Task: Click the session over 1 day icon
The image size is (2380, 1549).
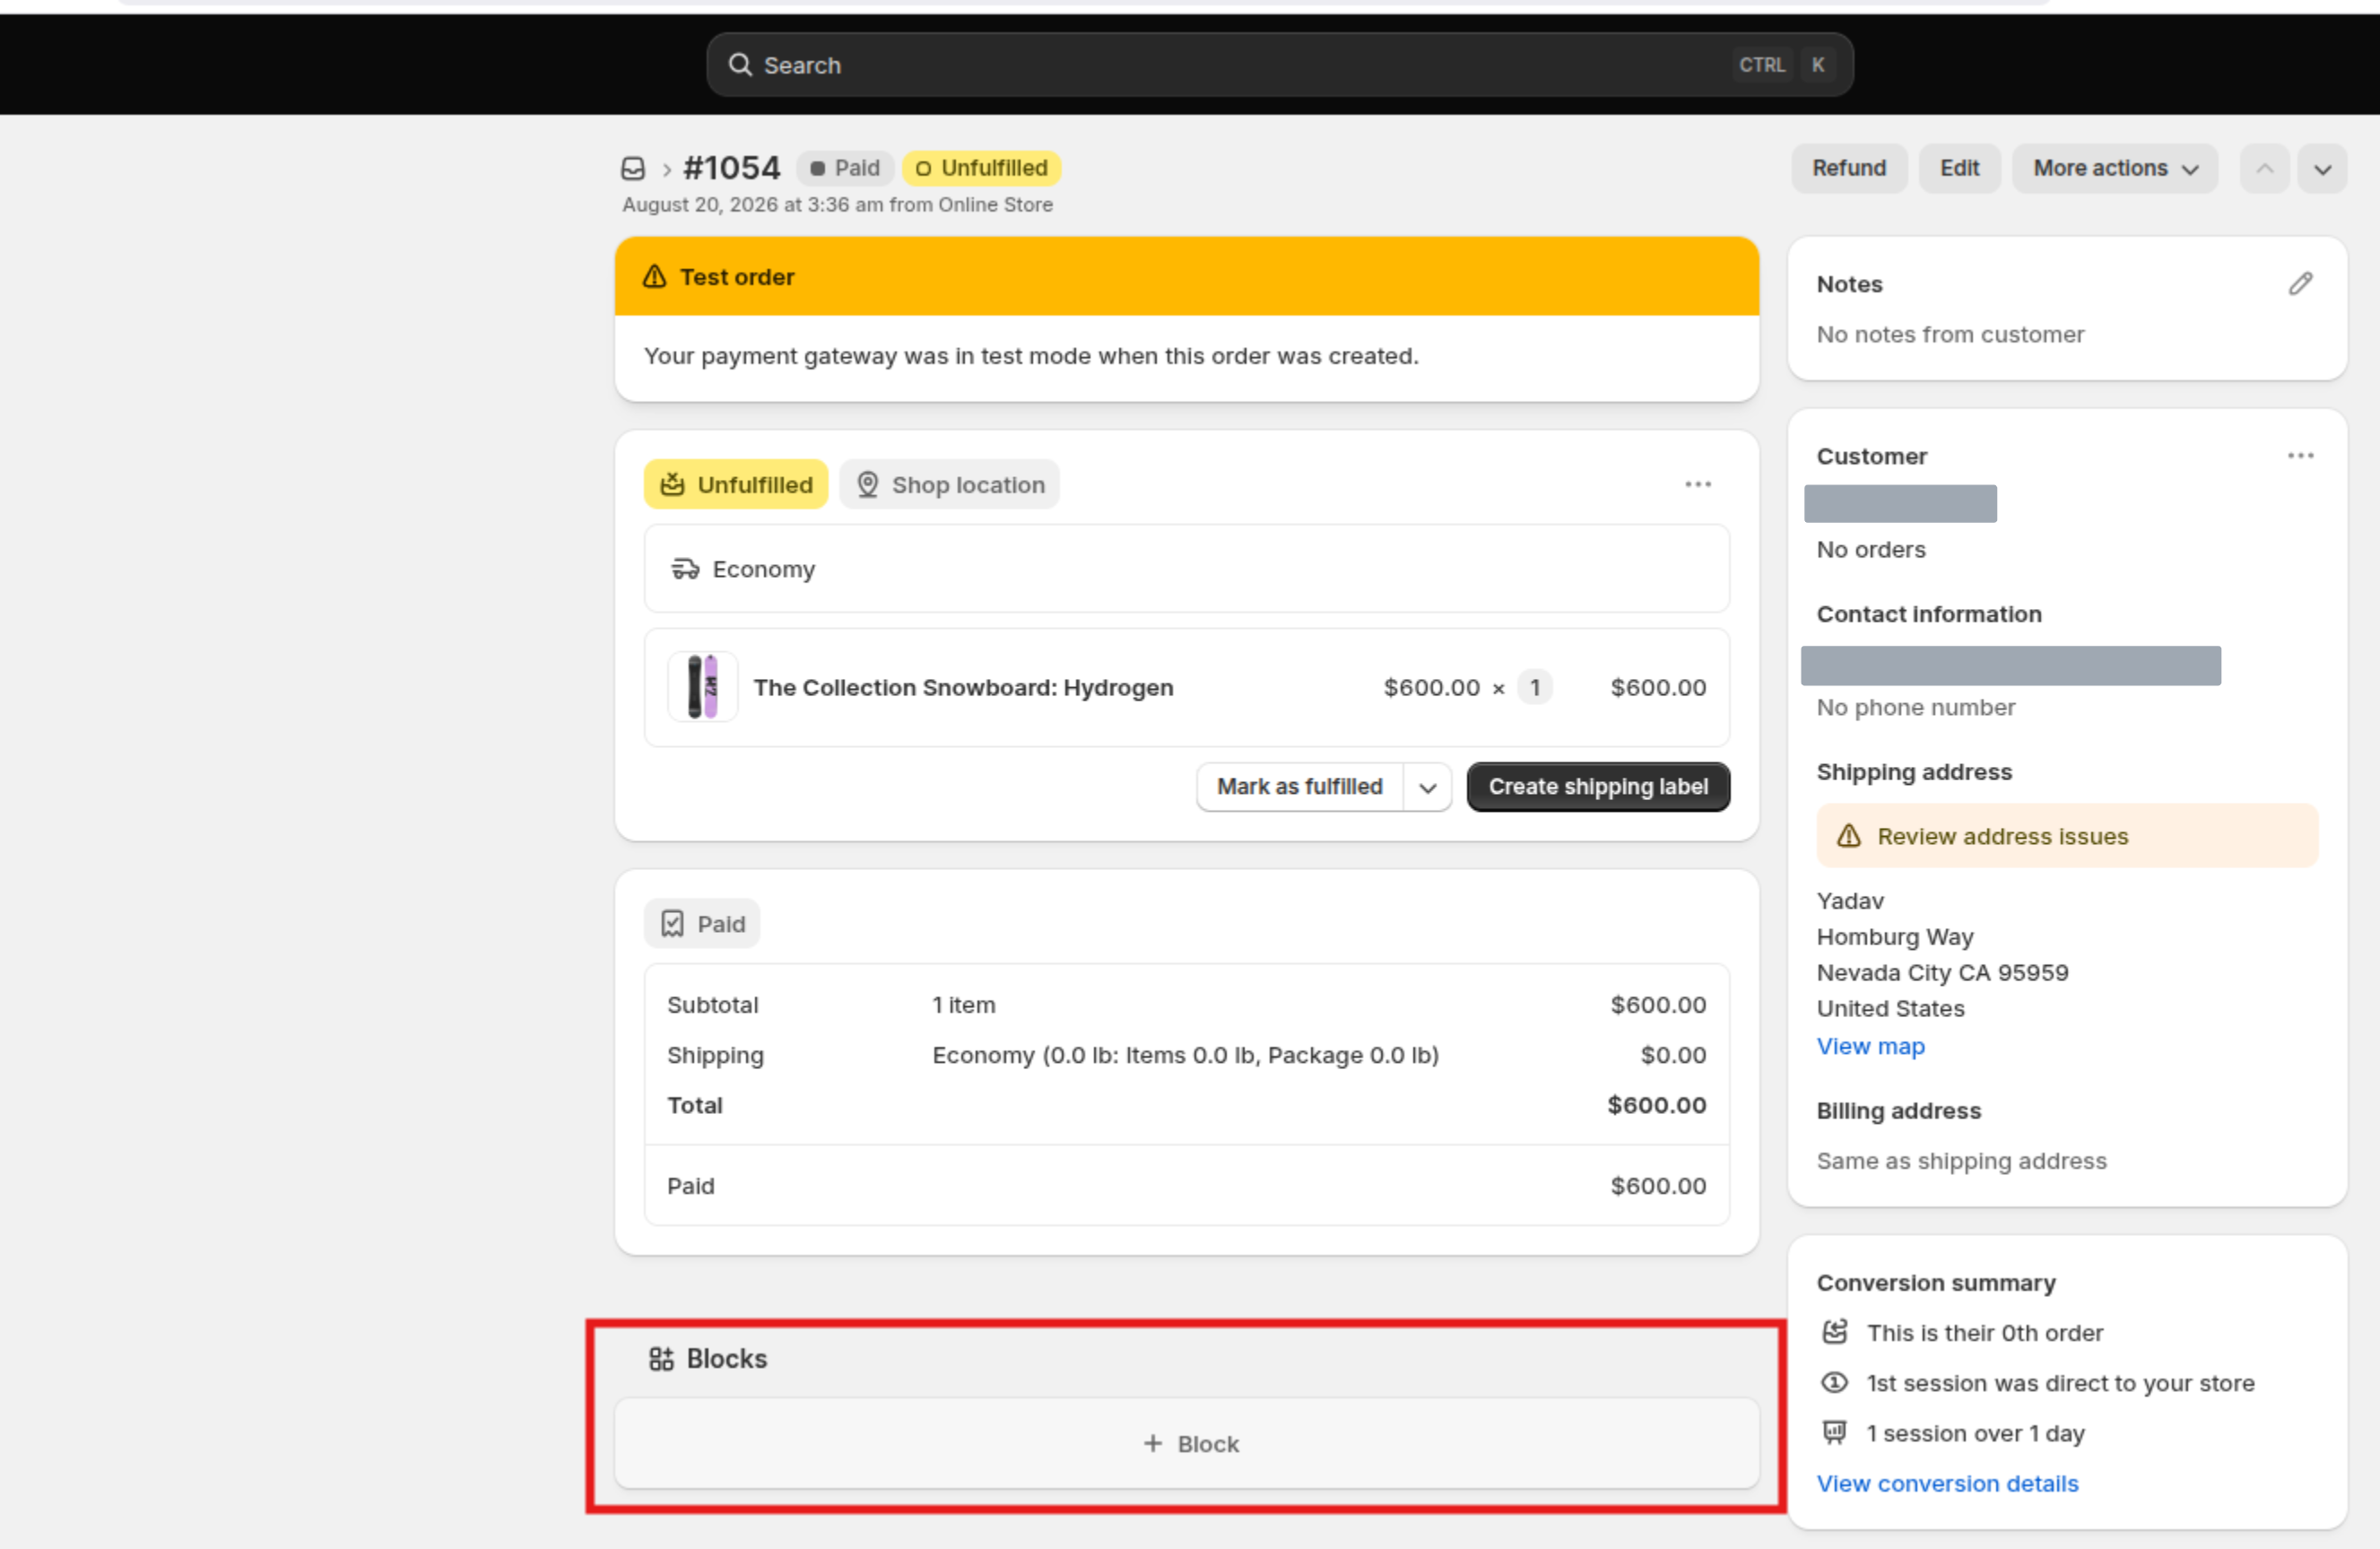Action: click(1834, 1432)
